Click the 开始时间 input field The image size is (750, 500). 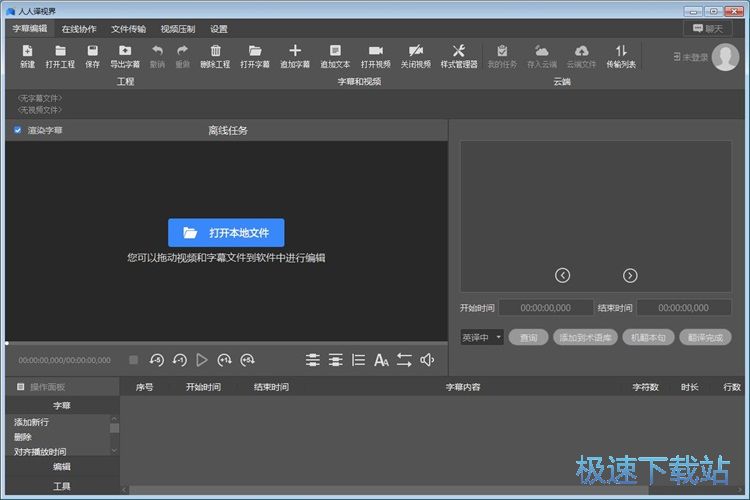click(x=546, y=308)
